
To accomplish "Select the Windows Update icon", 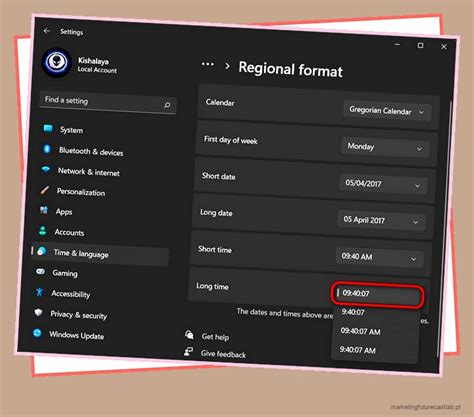I will click(x=37, y=333).
